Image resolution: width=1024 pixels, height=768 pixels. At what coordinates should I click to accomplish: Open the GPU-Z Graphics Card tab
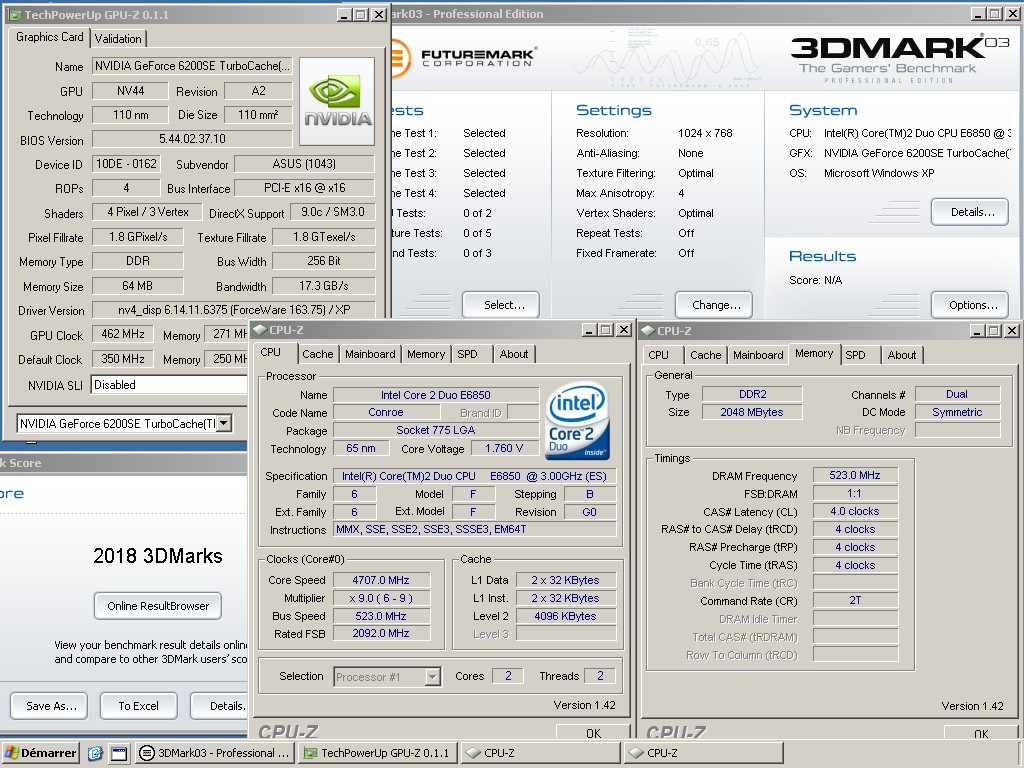click(50, 37)
